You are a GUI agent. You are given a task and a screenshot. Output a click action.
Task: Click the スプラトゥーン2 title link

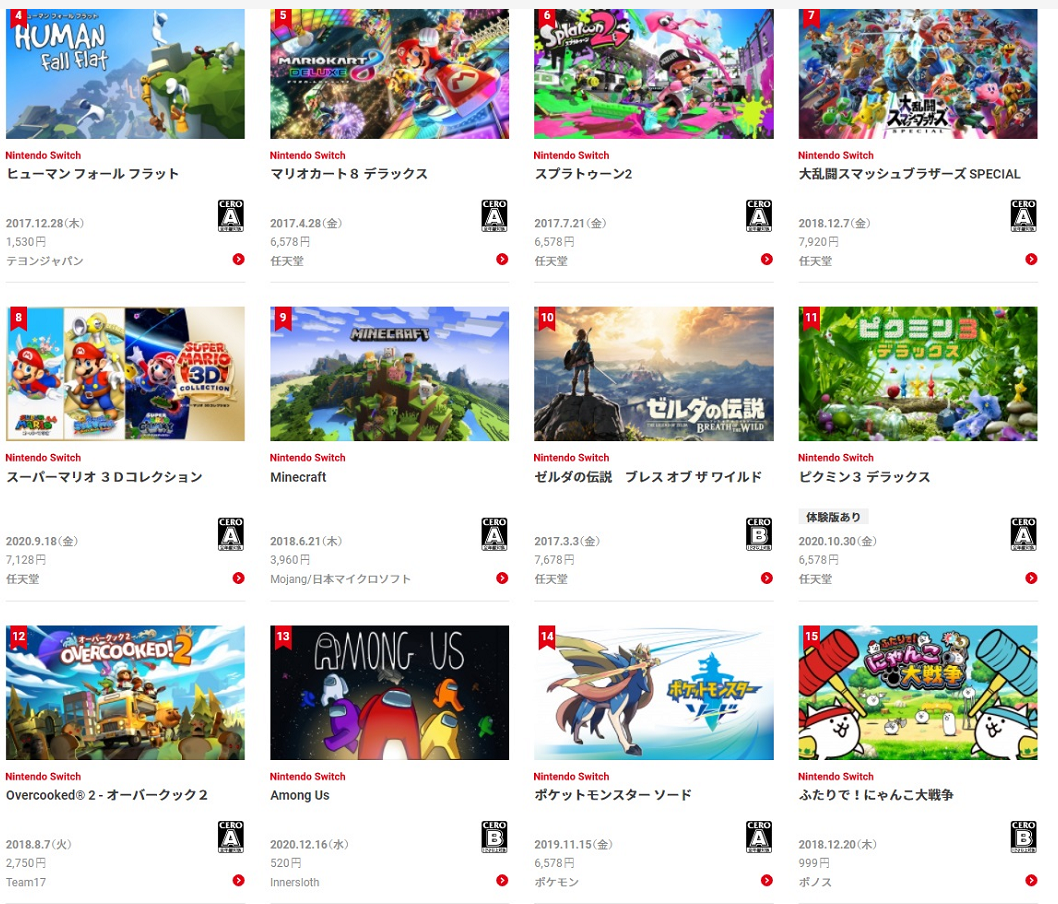pyautogui.click(x=584, y=174)
